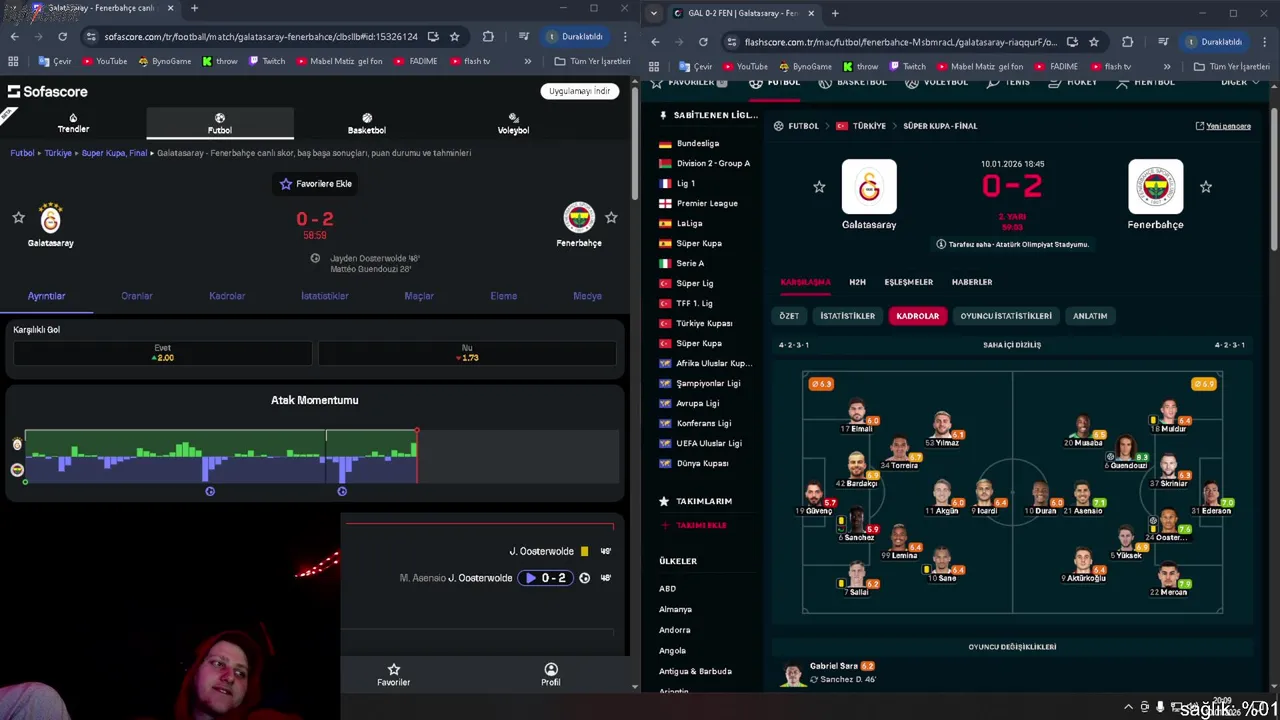
Task: Follow Türkiye breadcrumb link in Sofascore
Action: 58,153
